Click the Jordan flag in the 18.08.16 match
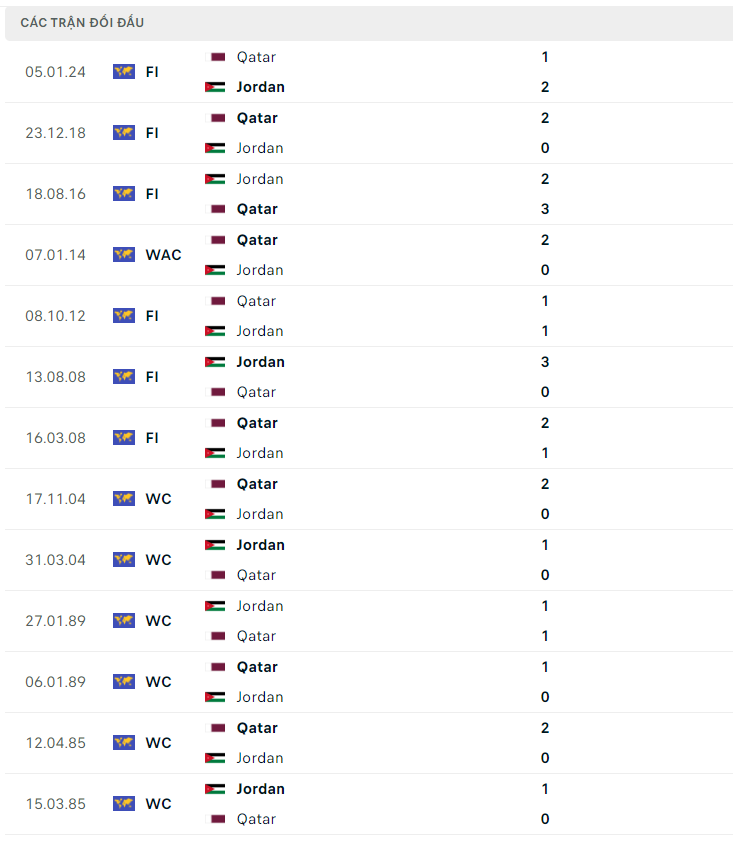The height and width of the screenshot is (849, 733). (215, 179)
